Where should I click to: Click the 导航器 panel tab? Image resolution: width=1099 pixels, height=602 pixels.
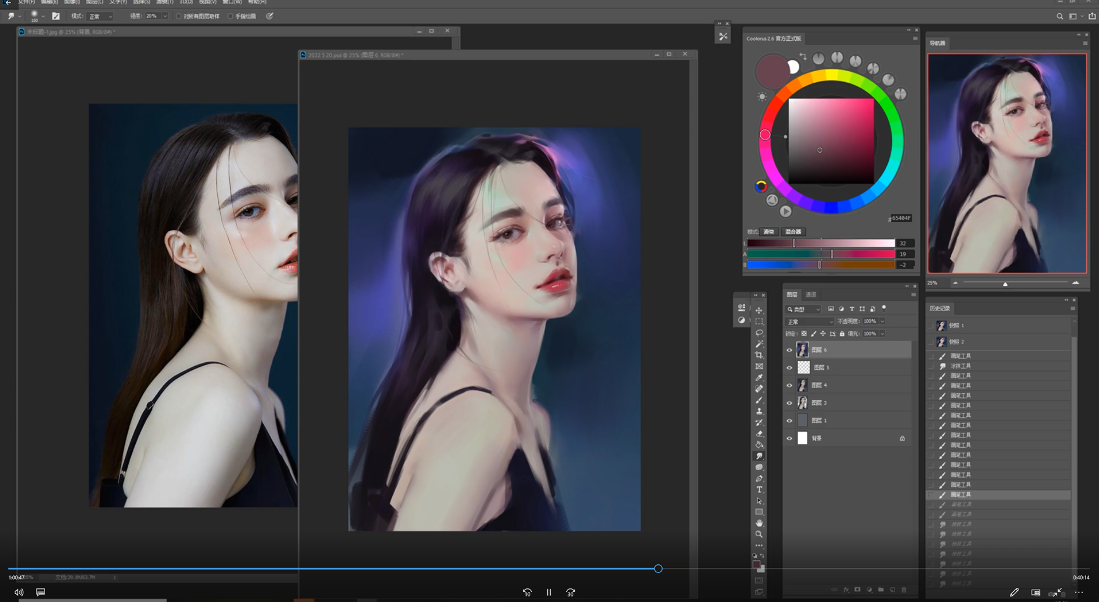(937, 43)
